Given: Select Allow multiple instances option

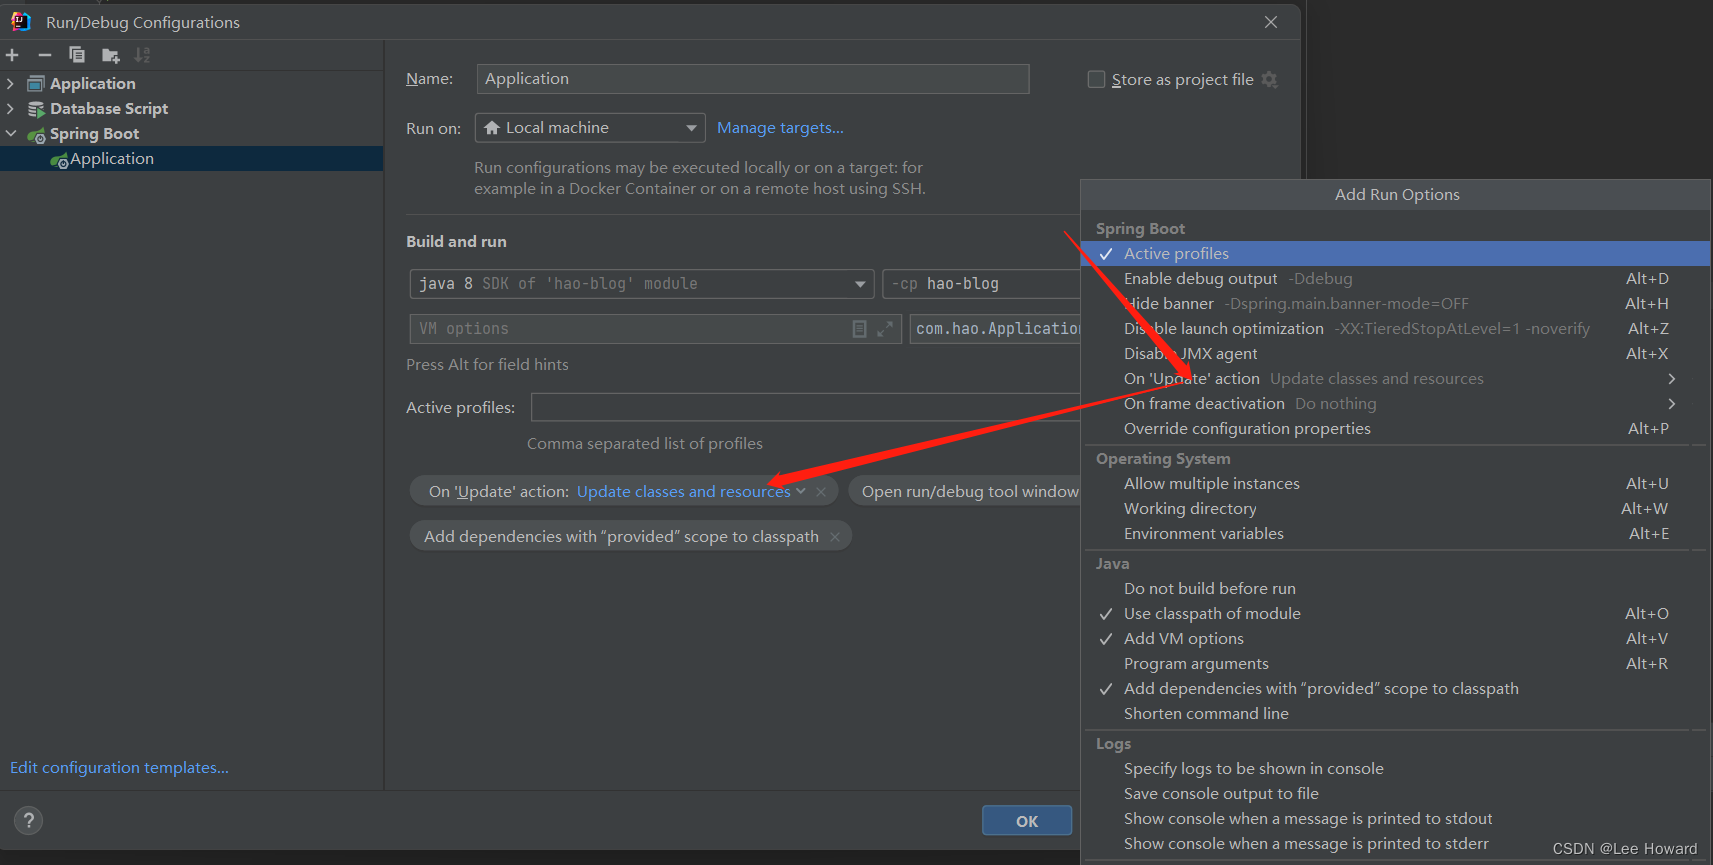Looking at the screenshot, I should pos(1396,484).
